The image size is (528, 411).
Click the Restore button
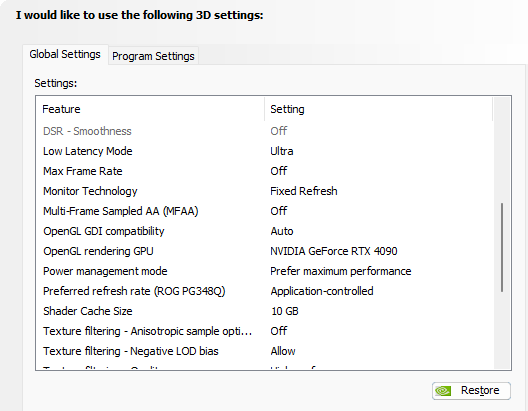pyautogui.click(x=471, y=391)
